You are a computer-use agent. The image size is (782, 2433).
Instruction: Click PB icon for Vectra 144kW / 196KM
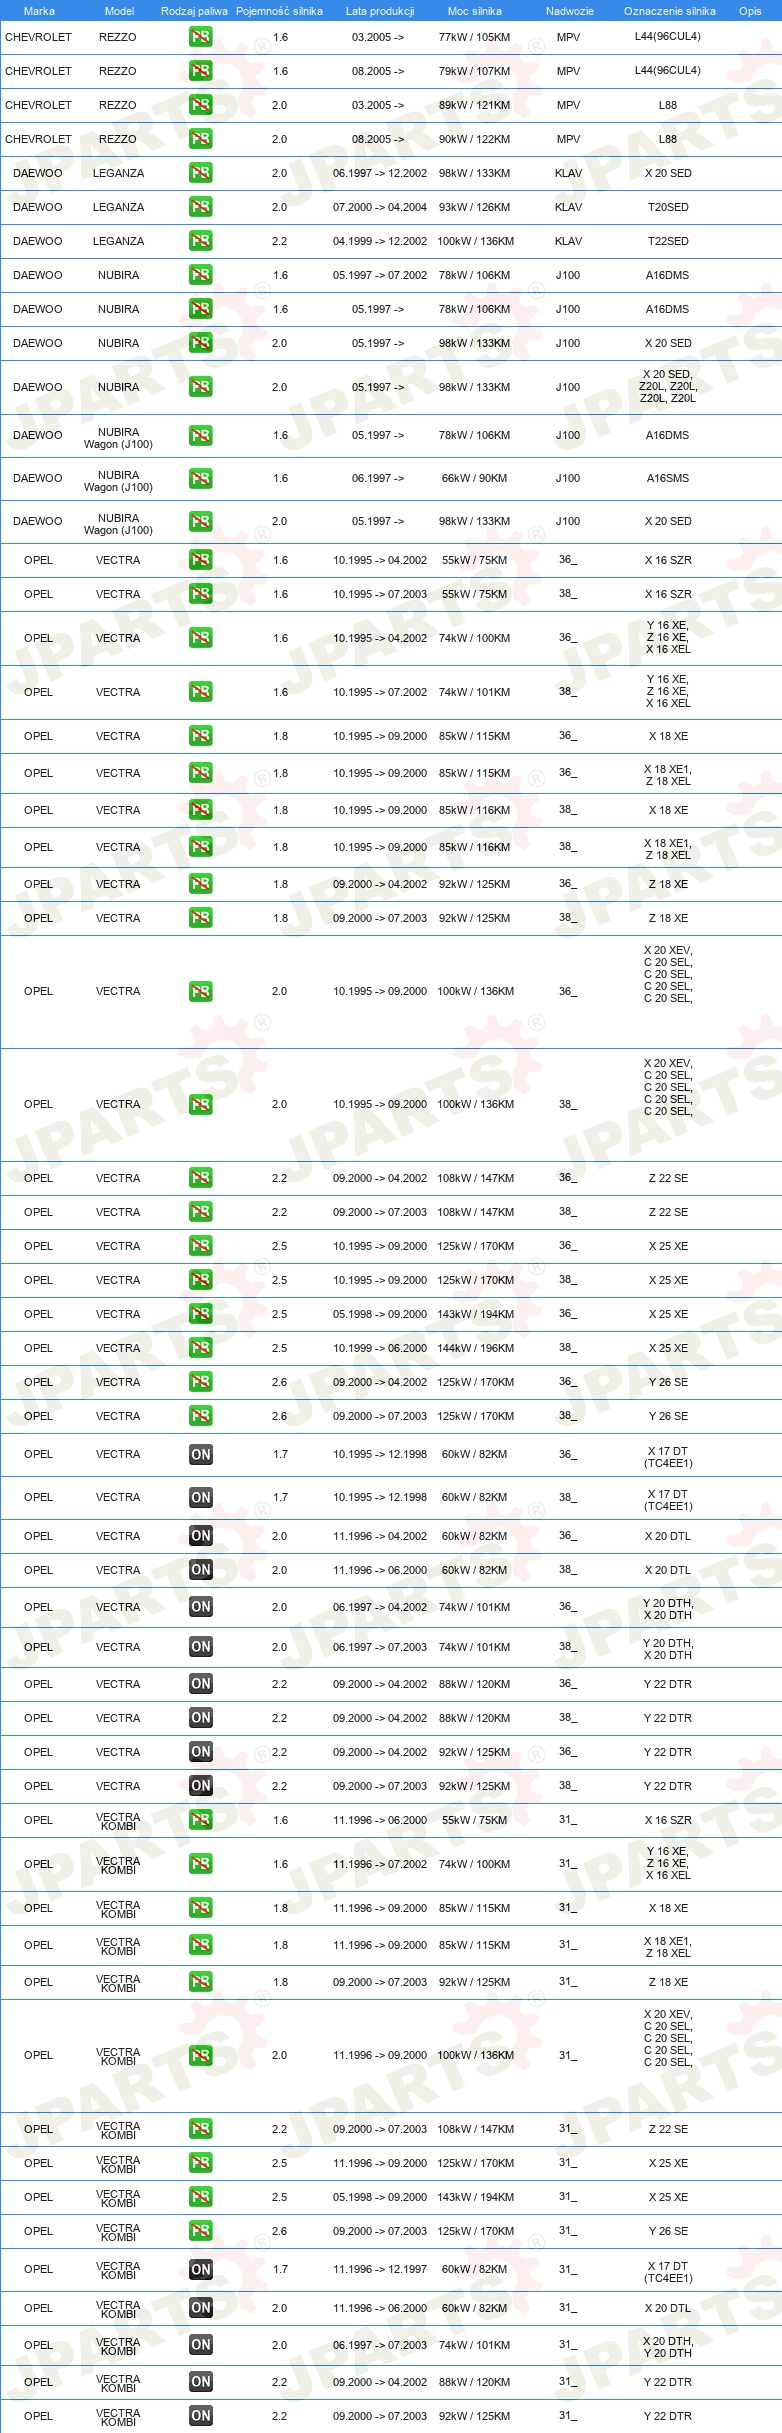coord(201,1348)
